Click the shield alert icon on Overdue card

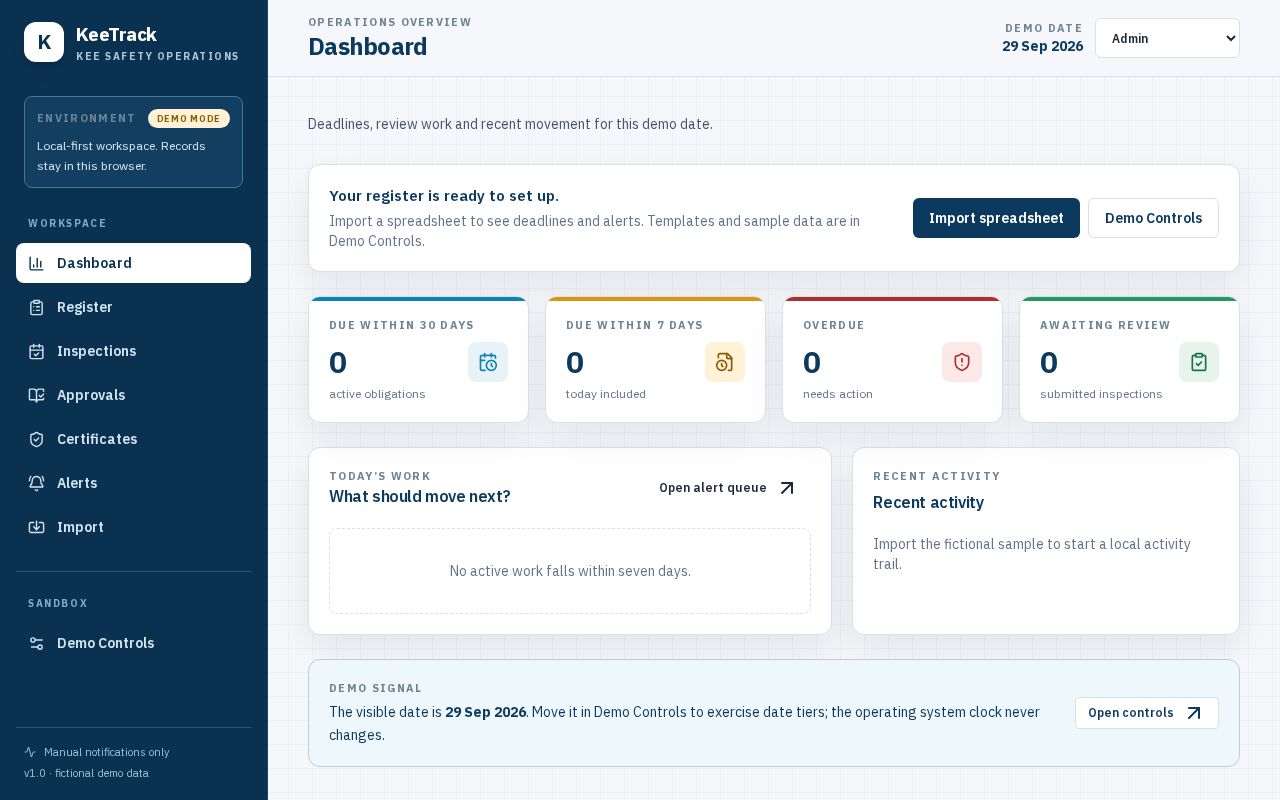[x=962, y=362]
